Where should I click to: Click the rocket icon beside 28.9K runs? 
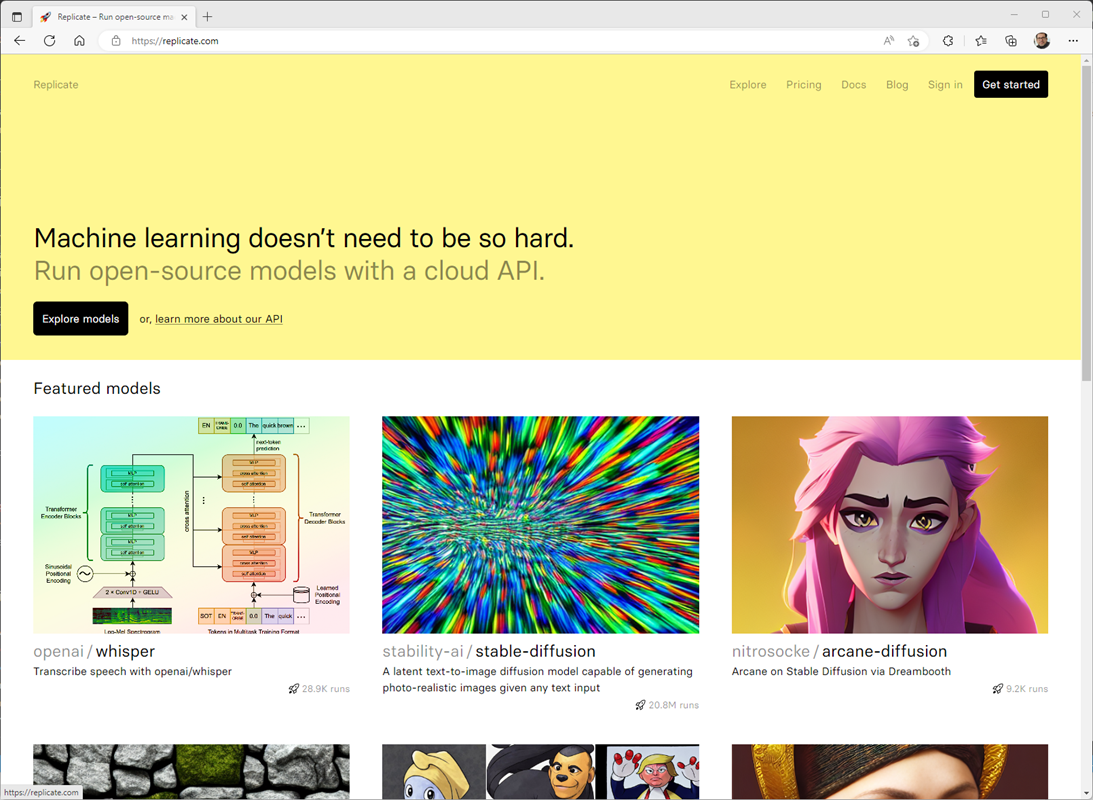pyautogui.click(x=293, y=689)
